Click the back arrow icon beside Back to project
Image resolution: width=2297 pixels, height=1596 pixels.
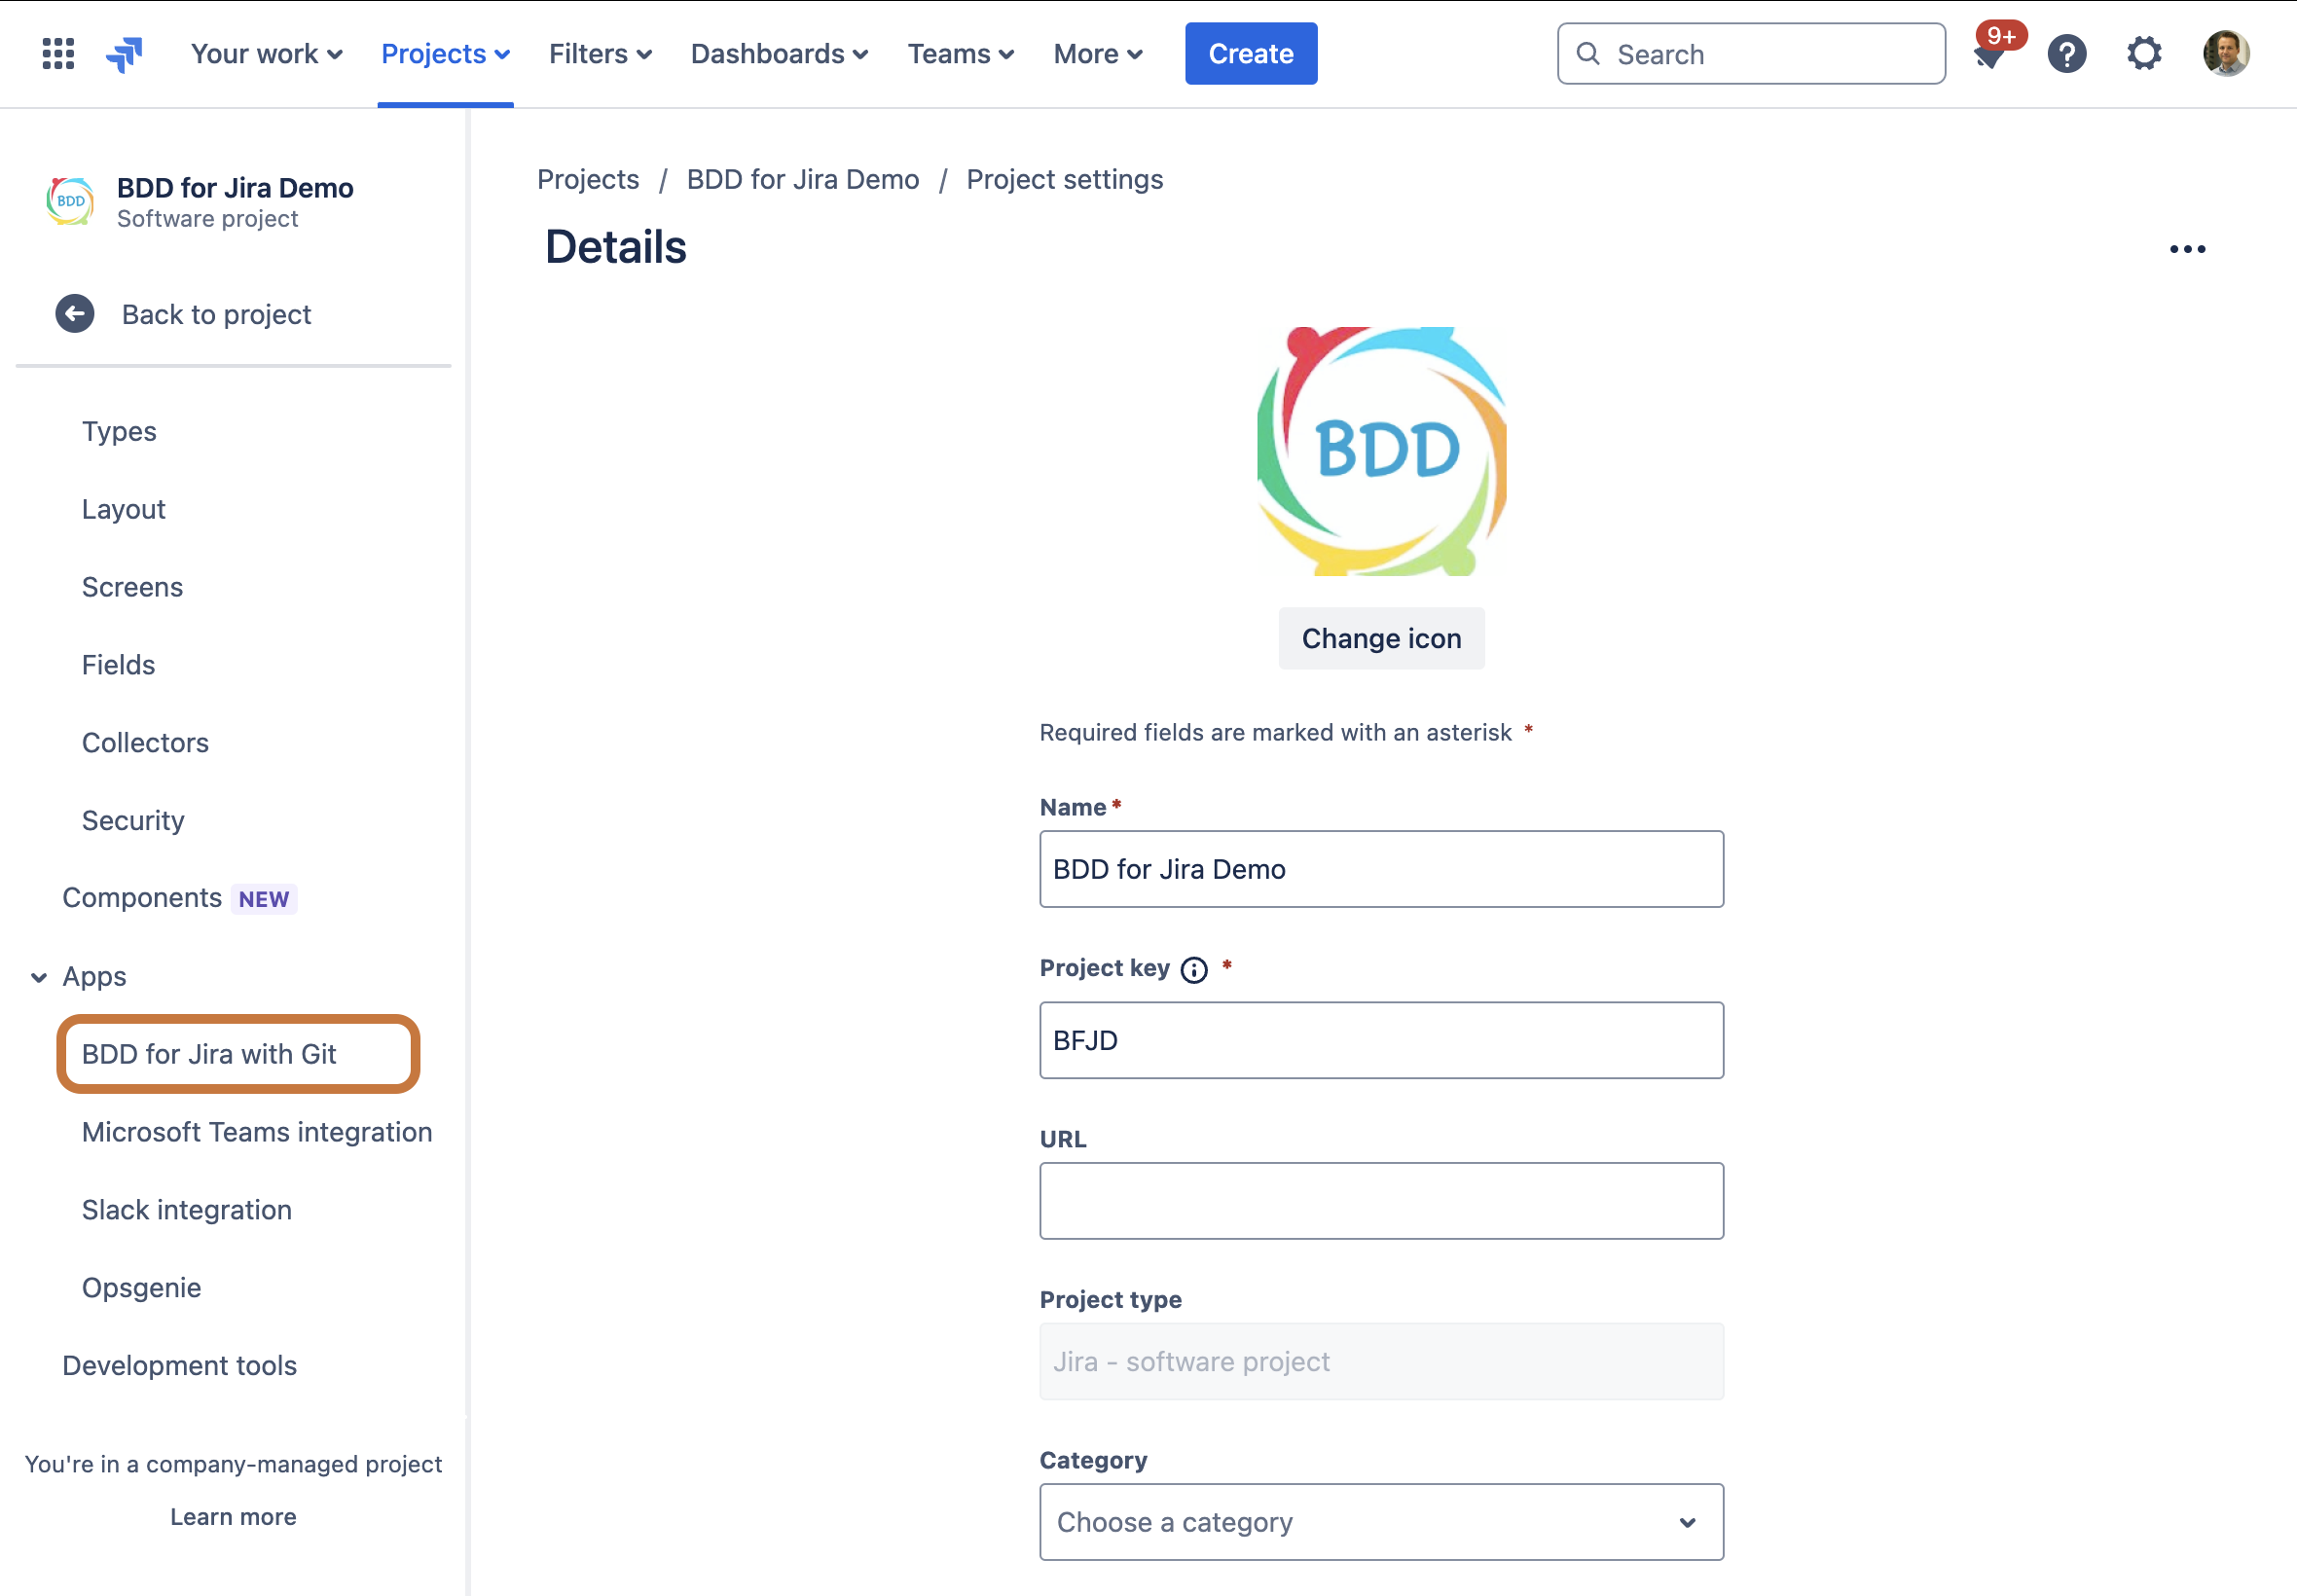[75, 314]
